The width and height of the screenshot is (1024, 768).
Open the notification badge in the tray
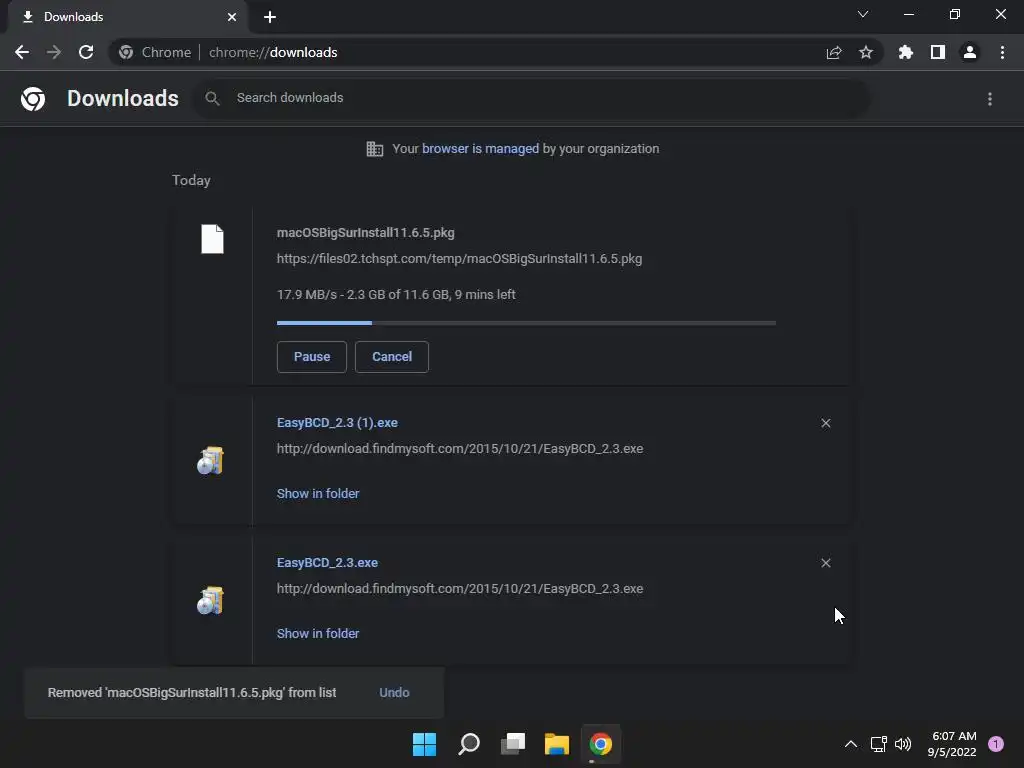(996, 744)
